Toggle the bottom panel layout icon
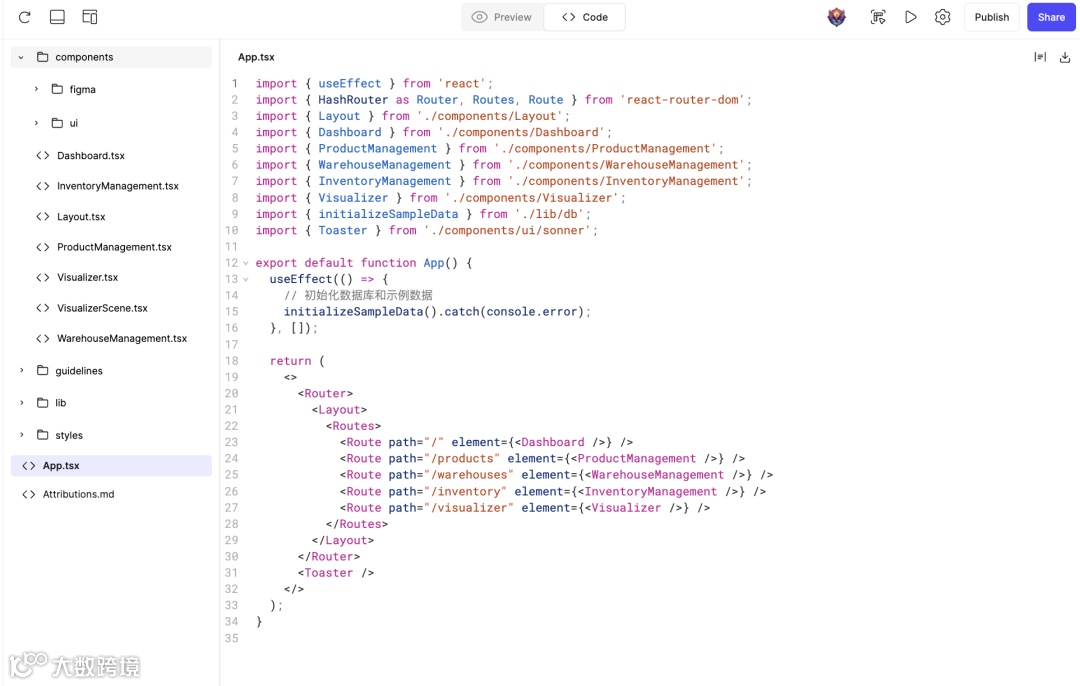Viewport: 1080px width, 686px height. (x=57, y=17)
